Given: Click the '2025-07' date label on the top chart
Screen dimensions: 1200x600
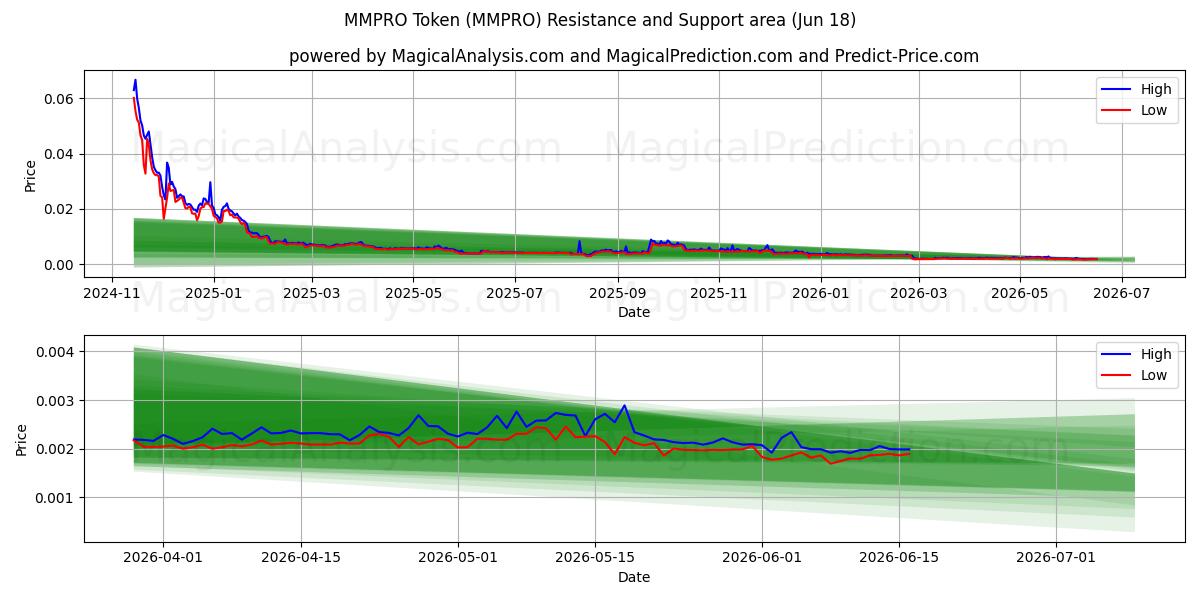Looking at the screenshot, I should click(x=515, y=293).
